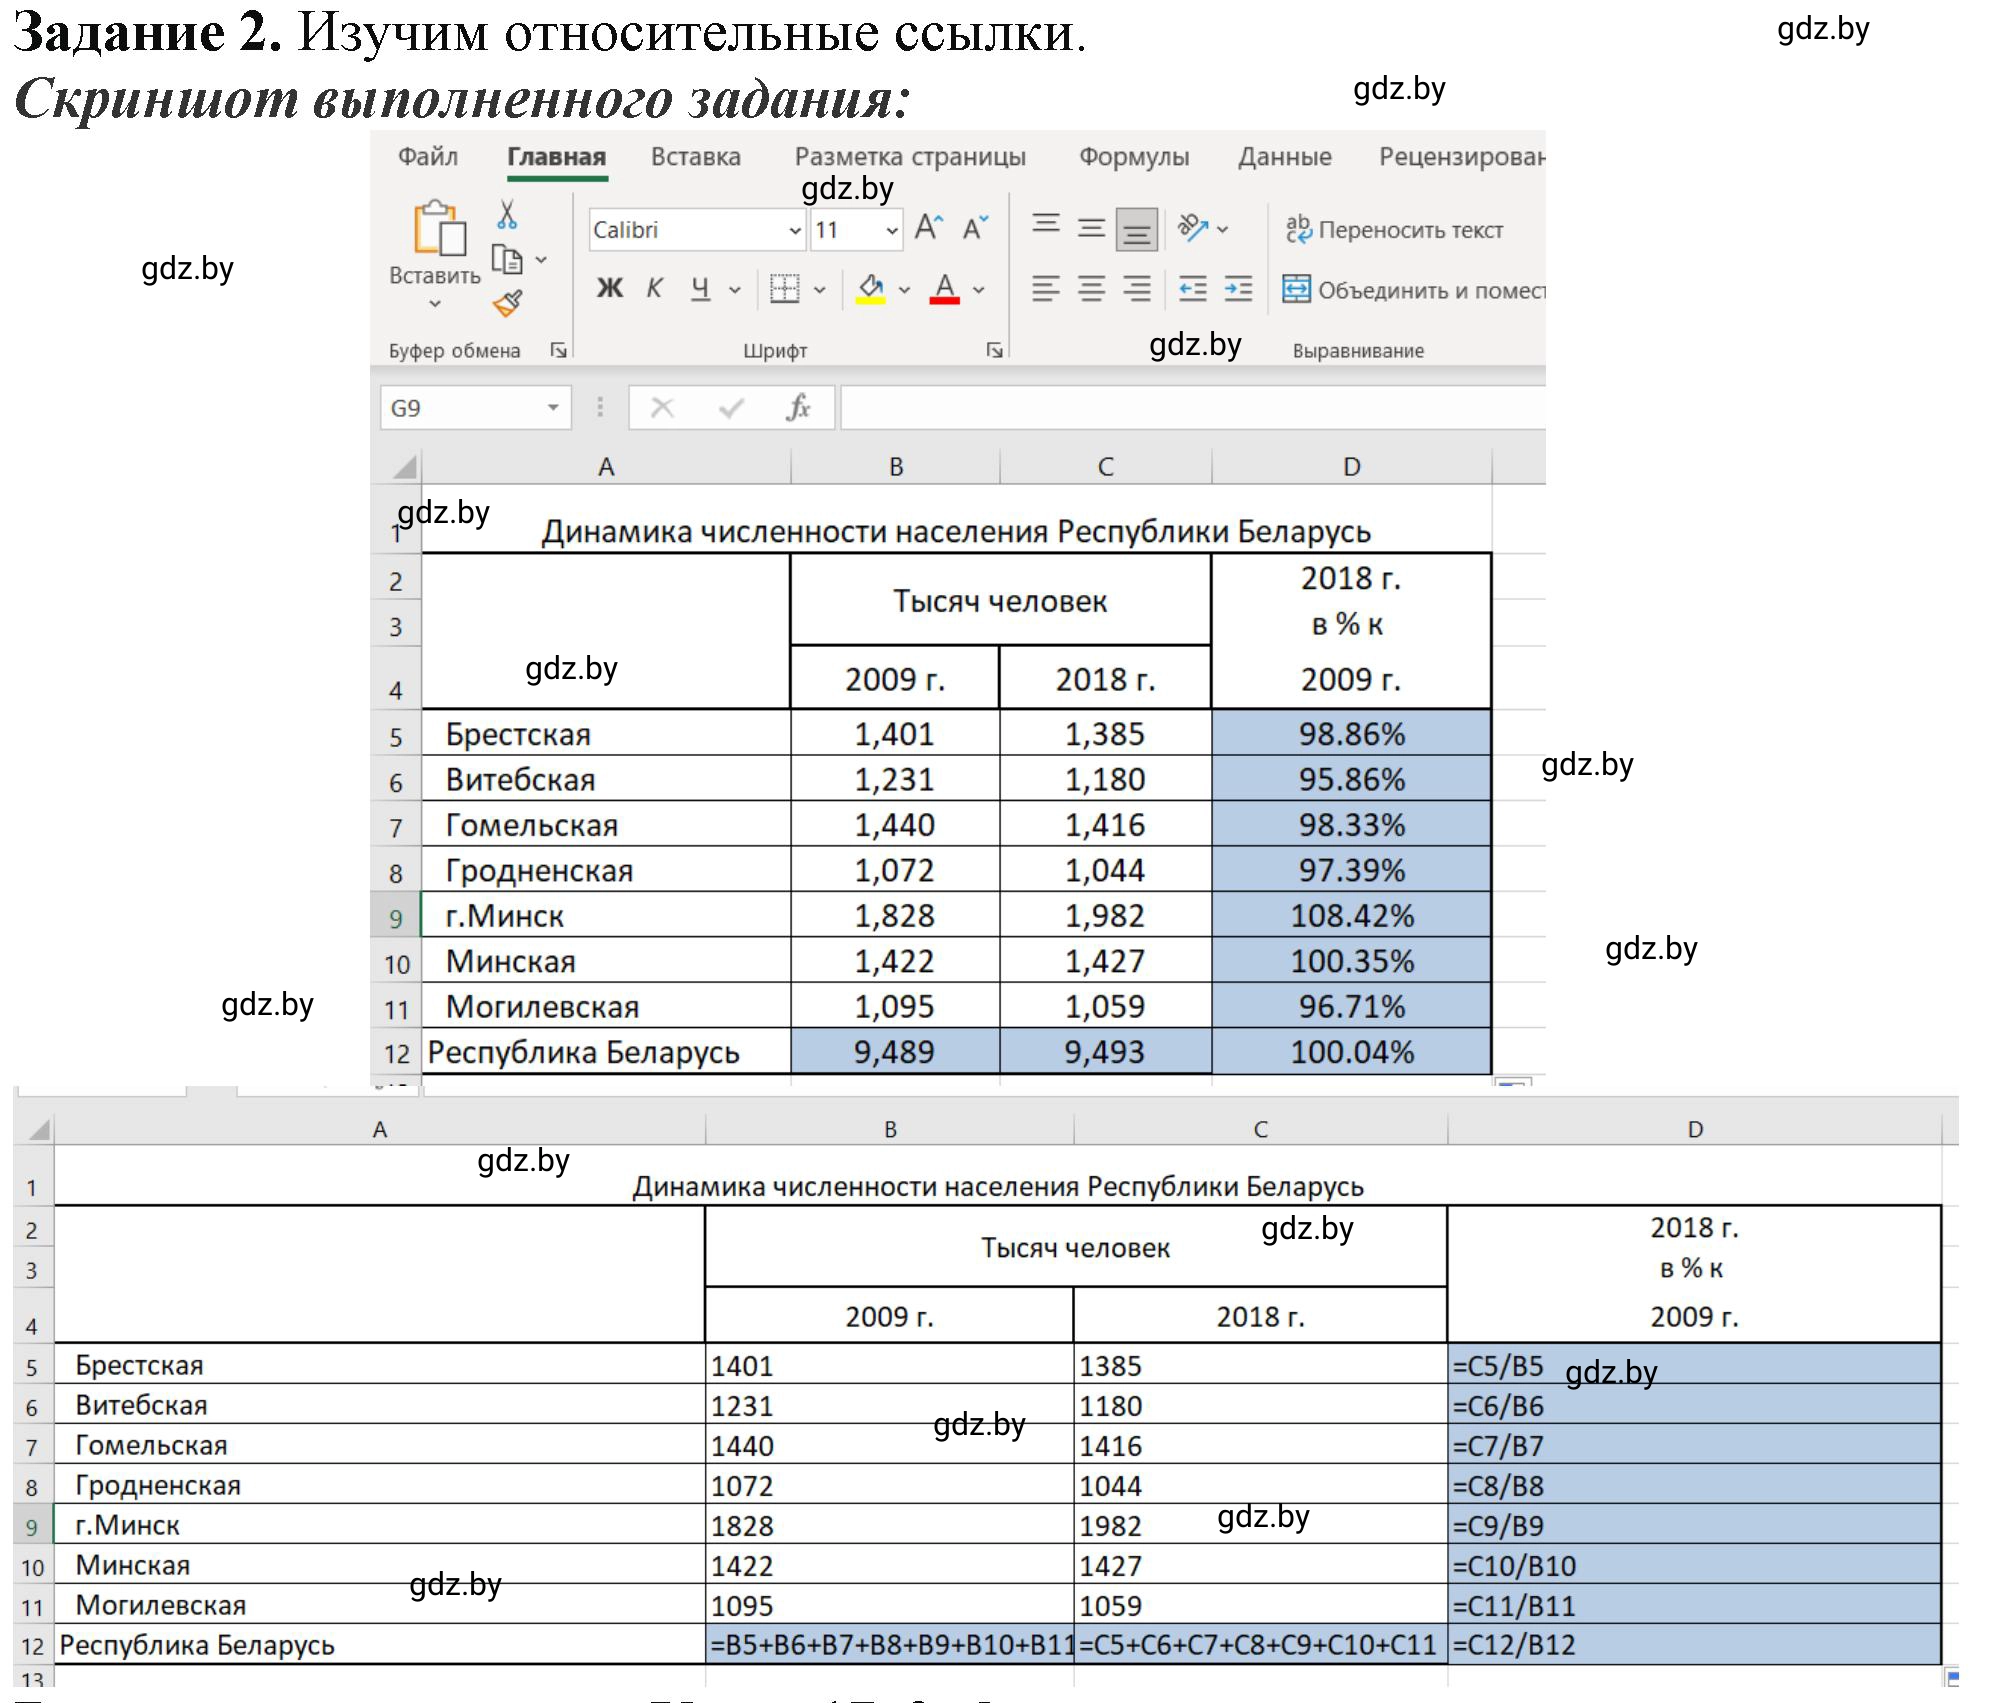Expand the copy options arrow
The image size is (1993, 1703).
[x=541, y=260]
